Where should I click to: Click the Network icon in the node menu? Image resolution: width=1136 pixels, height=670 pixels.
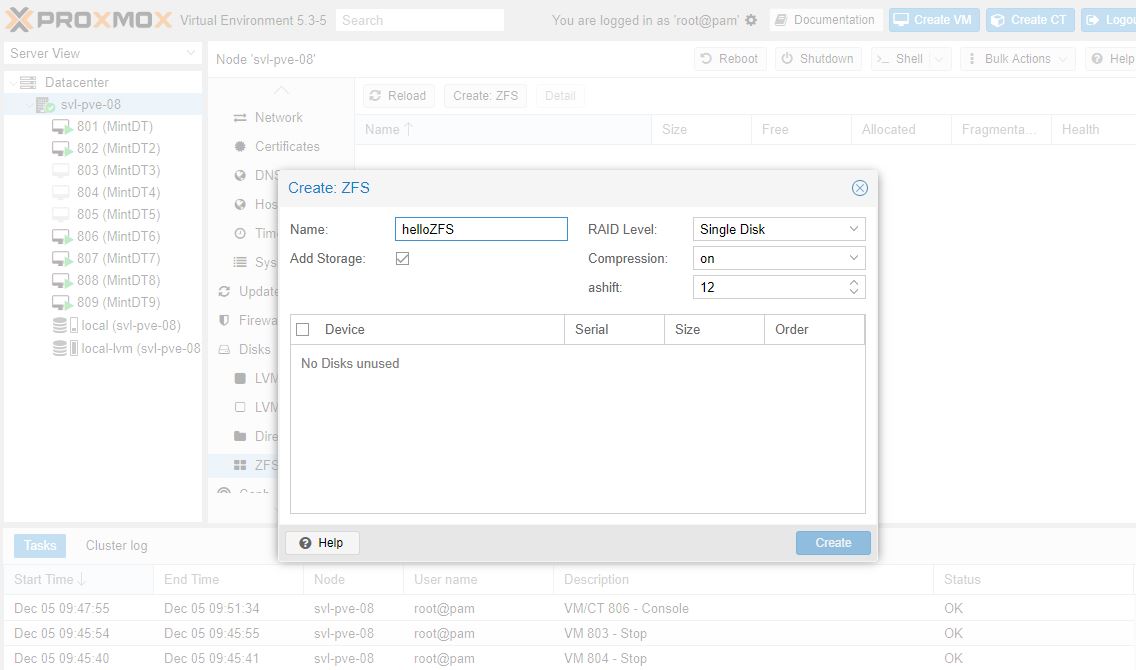[240, 118]
